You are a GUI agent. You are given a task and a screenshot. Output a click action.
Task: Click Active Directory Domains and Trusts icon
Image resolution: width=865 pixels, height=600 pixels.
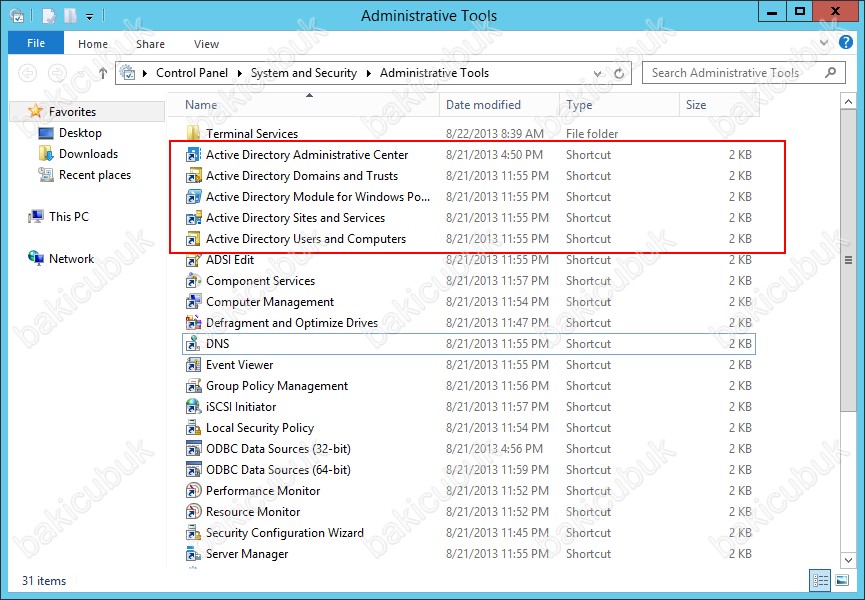[193, 176]
